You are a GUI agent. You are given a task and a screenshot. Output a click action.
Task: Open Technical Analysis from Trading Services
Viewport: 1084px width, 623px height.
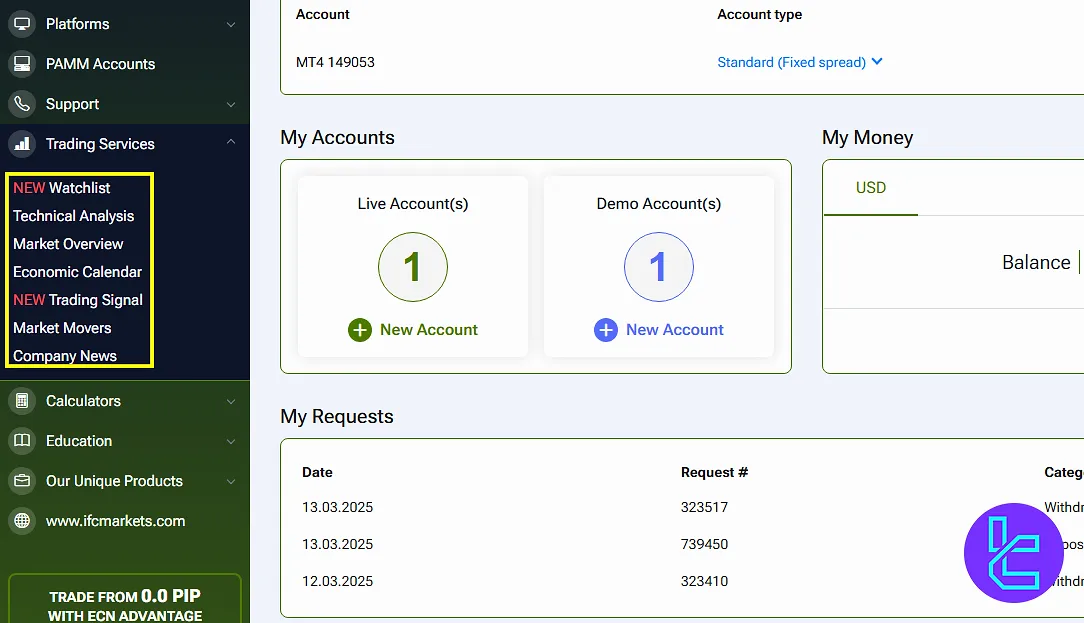(73, 216)
